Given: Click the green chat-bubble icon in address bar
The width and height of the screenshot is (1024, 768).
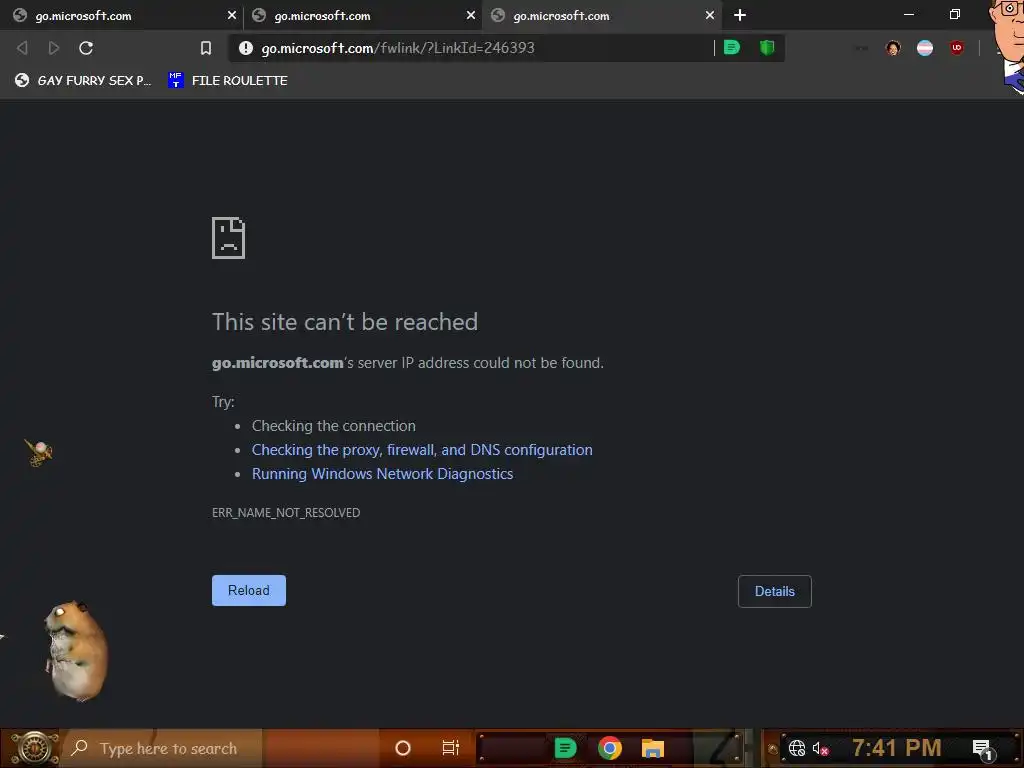Looking at the screenshot, I should tap(732, 47).
